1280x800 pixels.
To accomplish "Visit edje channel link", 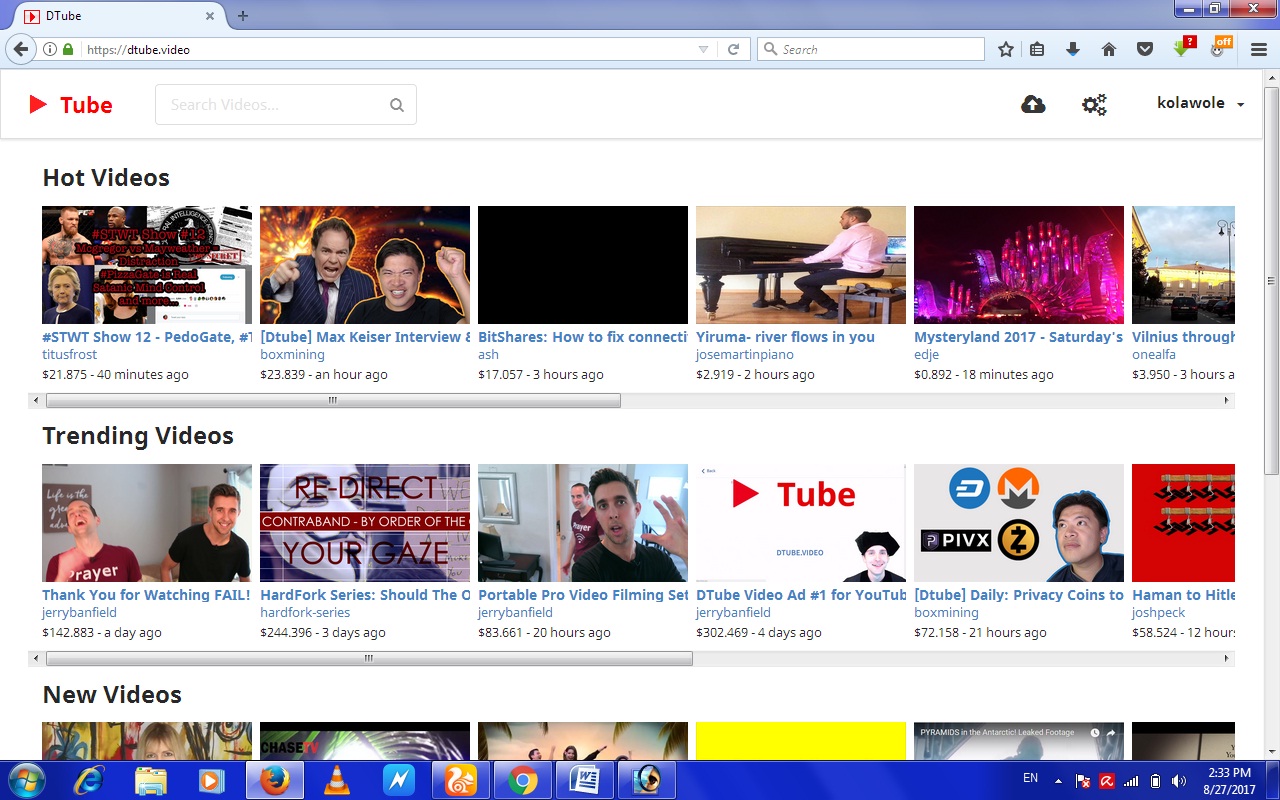I will pos(926,355).
